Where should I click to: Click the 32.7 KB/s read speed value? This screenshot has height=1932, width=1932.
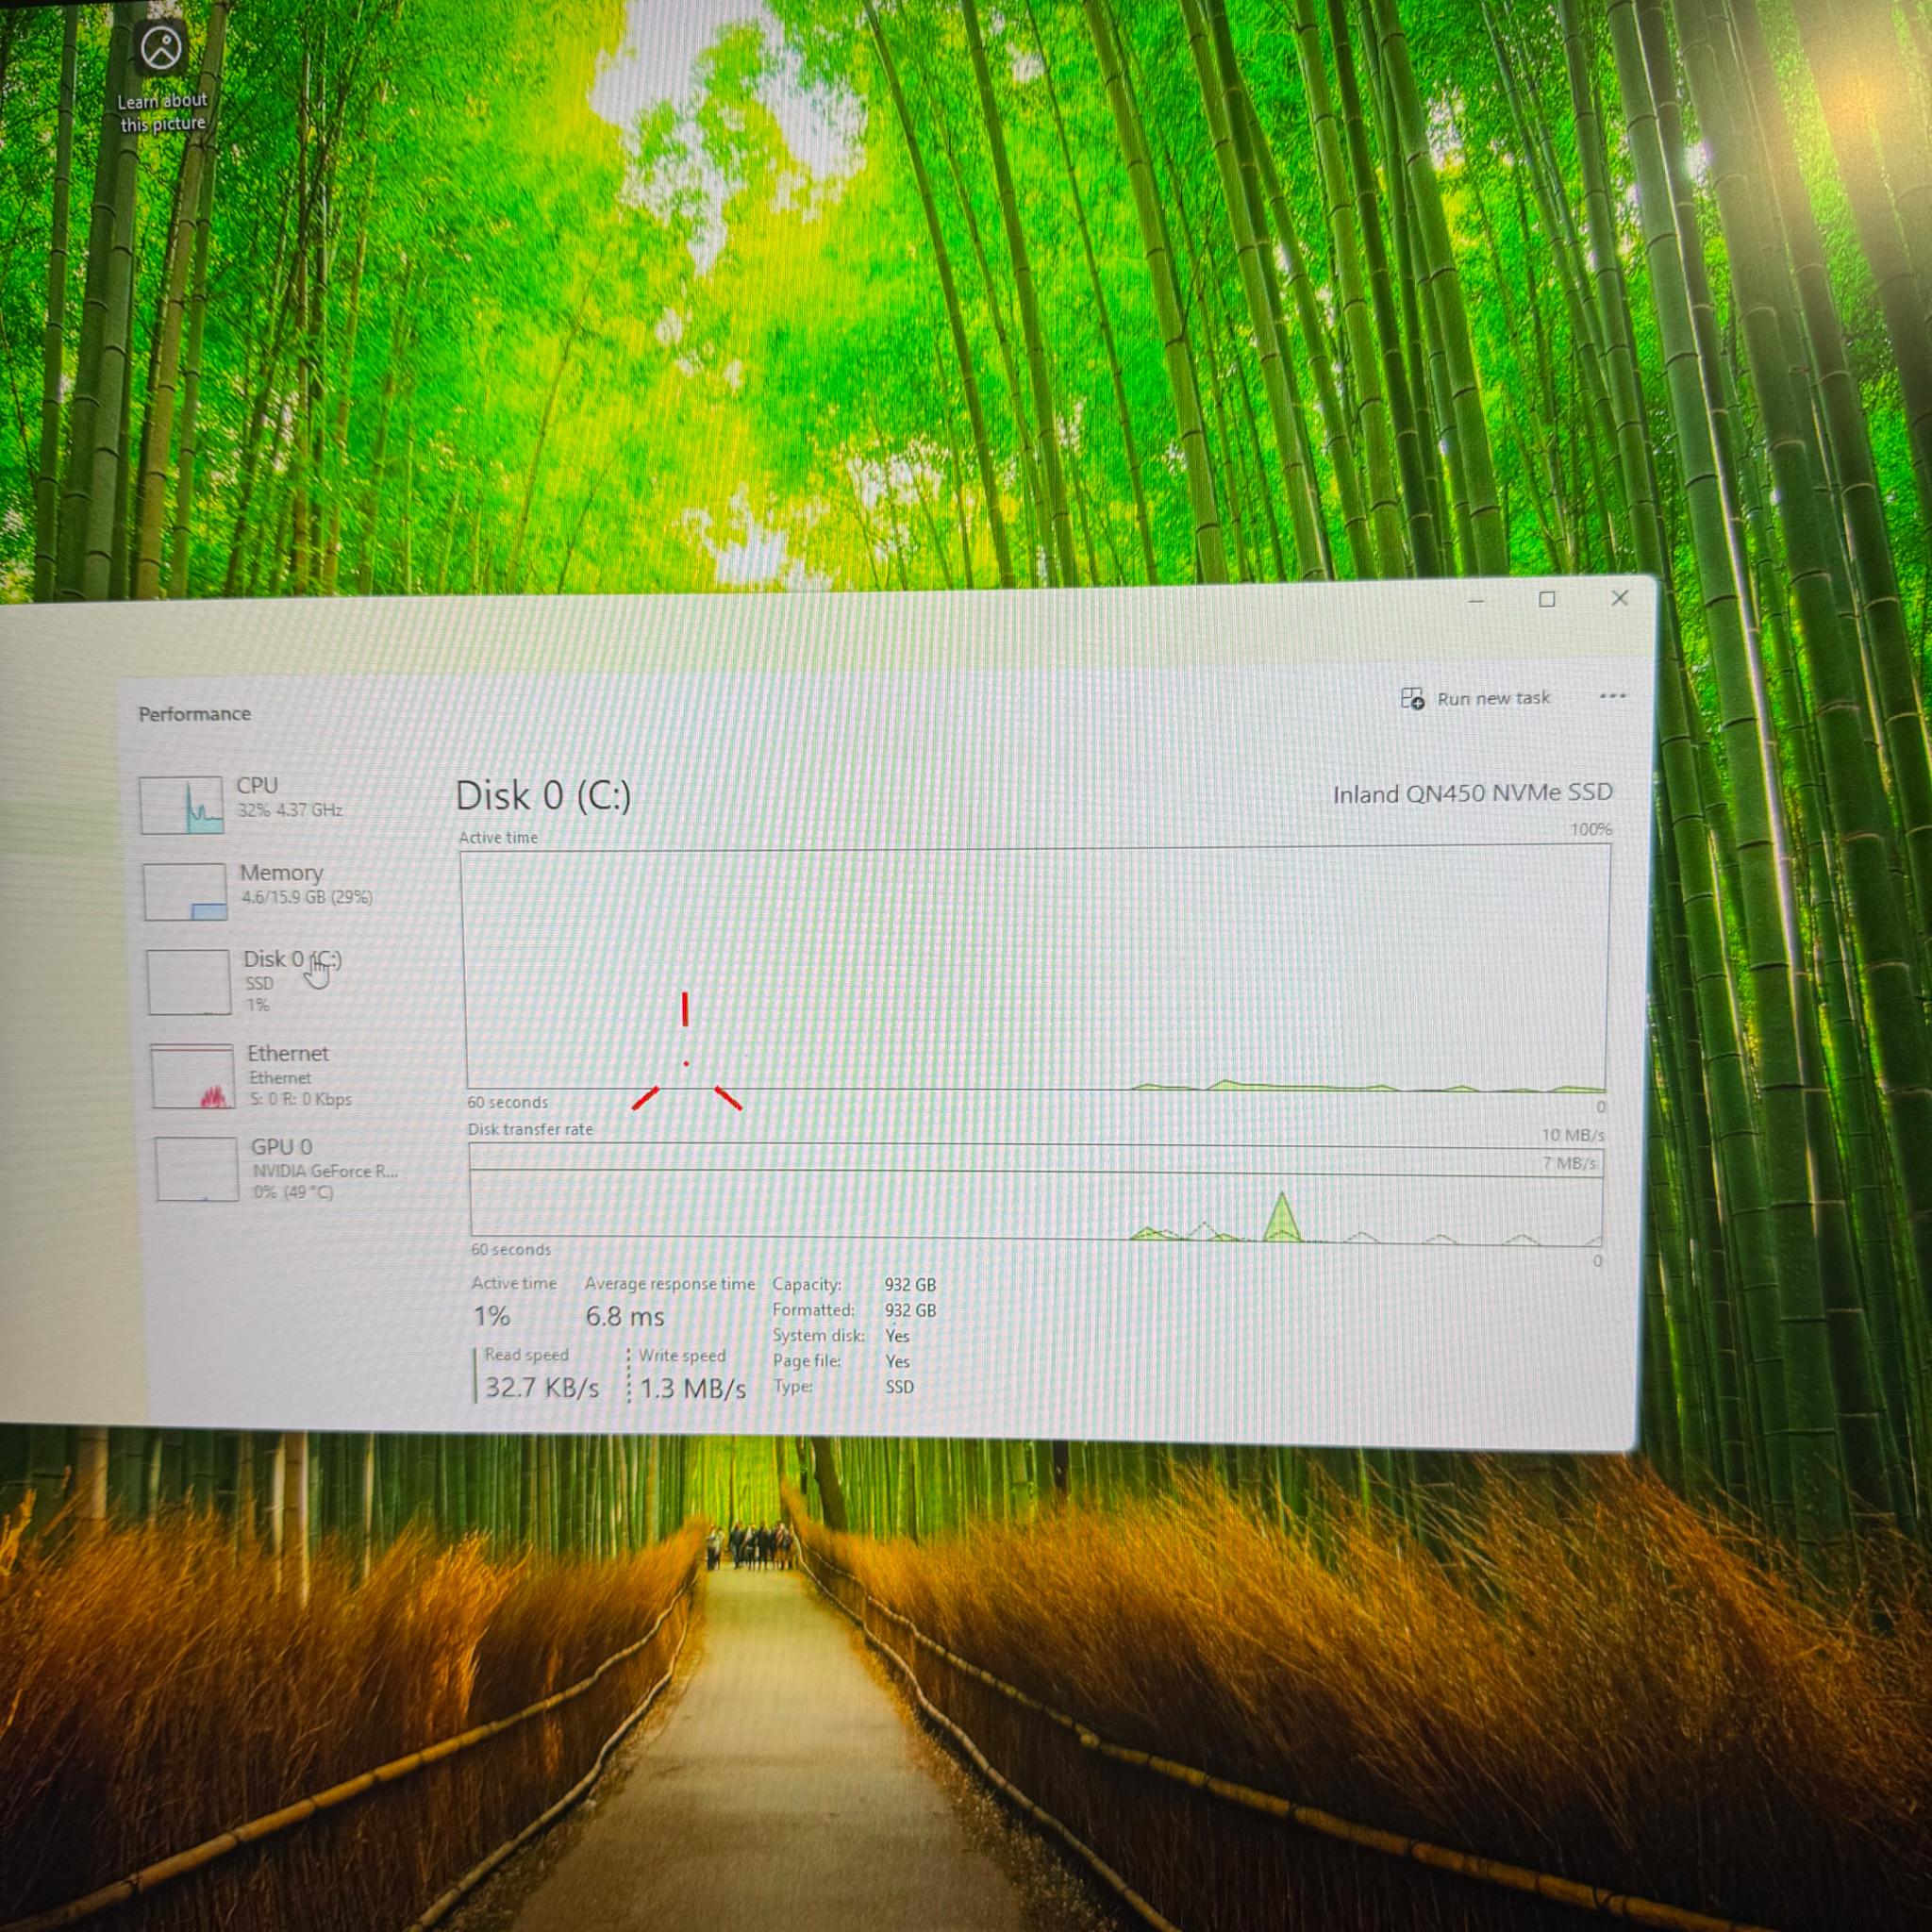tap(542, 1388)
